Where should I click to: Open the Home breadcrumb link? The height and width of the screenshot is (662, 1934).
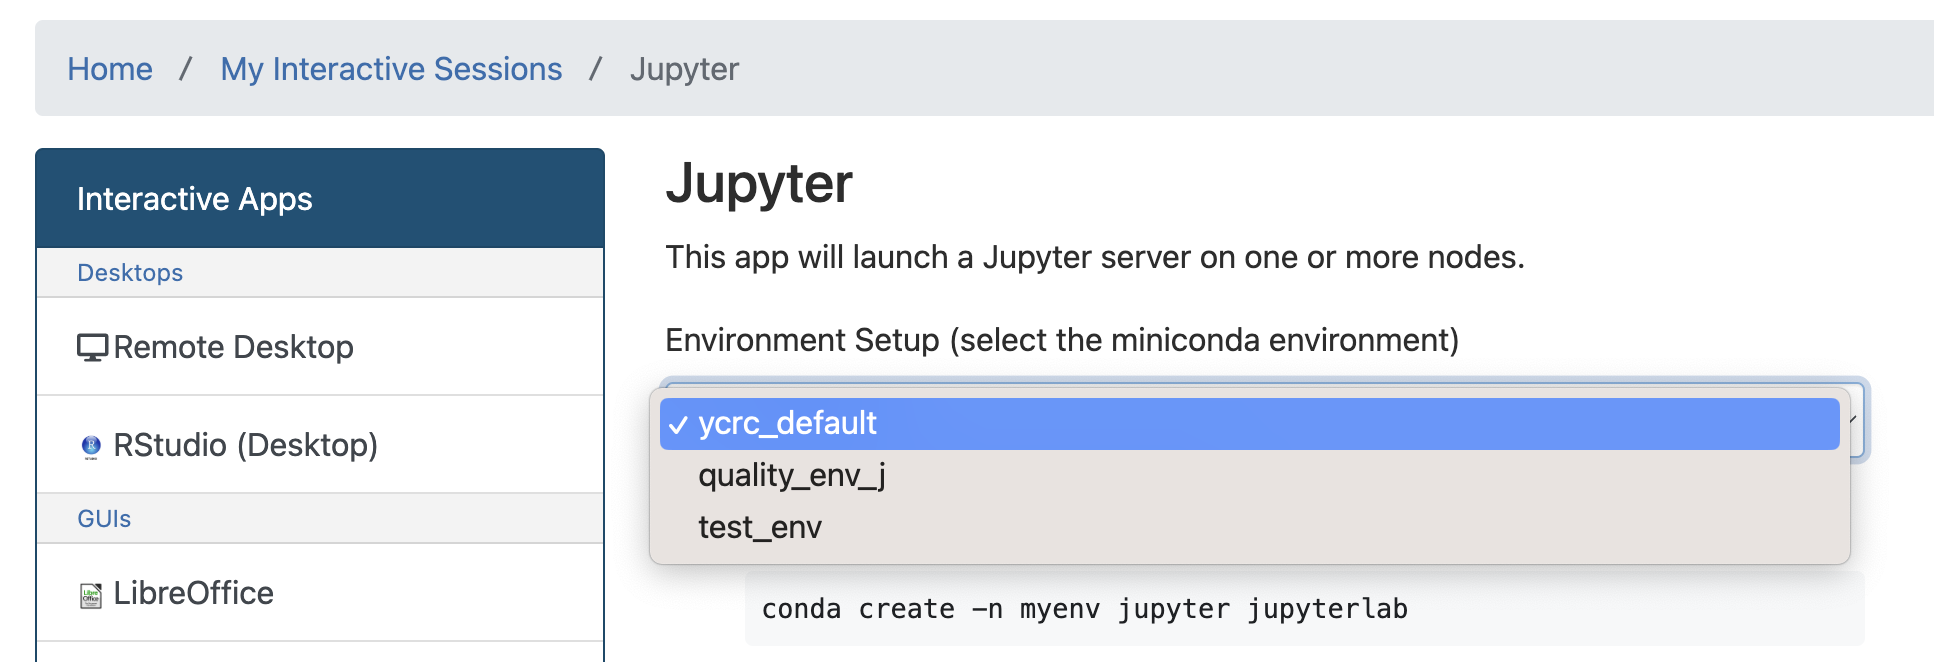(x=110, y=69)
